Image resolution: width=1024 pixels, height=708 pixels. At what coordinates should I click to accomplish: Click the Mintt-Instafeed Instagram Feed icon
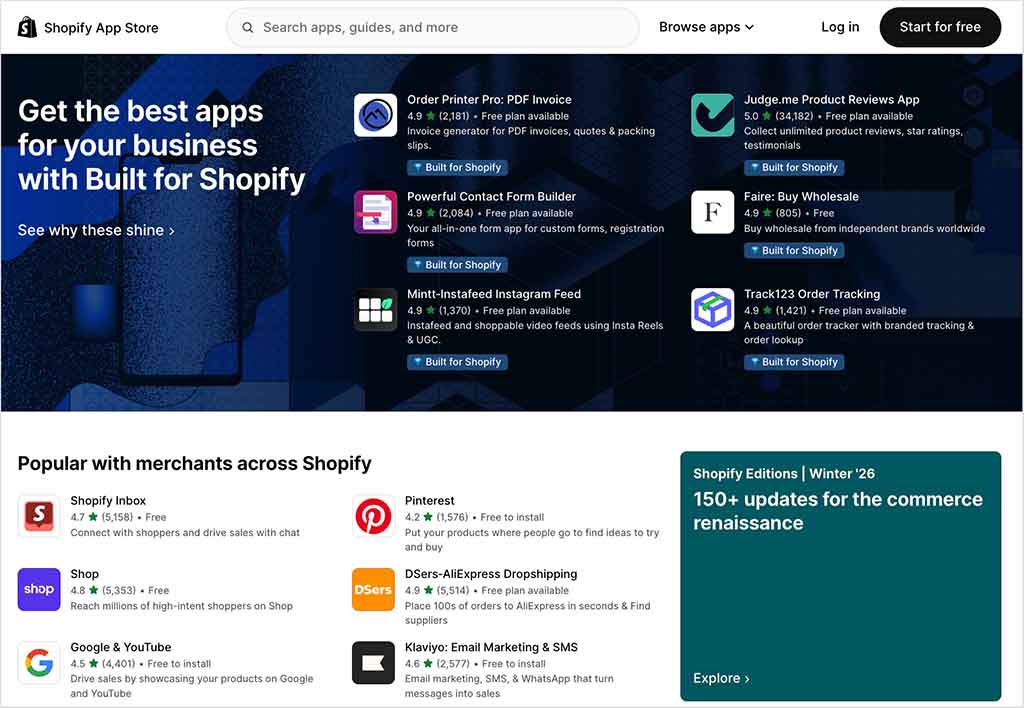tap(374, 310)
